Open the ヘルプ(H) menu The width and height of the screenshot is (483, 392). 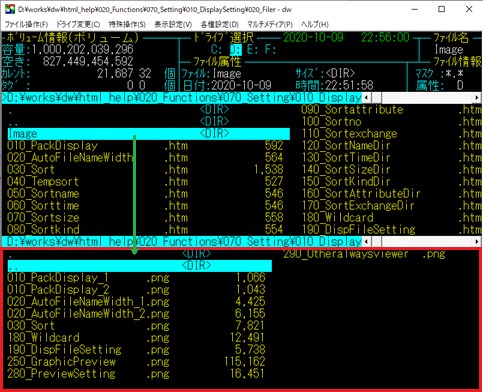(x=315, y=24)
